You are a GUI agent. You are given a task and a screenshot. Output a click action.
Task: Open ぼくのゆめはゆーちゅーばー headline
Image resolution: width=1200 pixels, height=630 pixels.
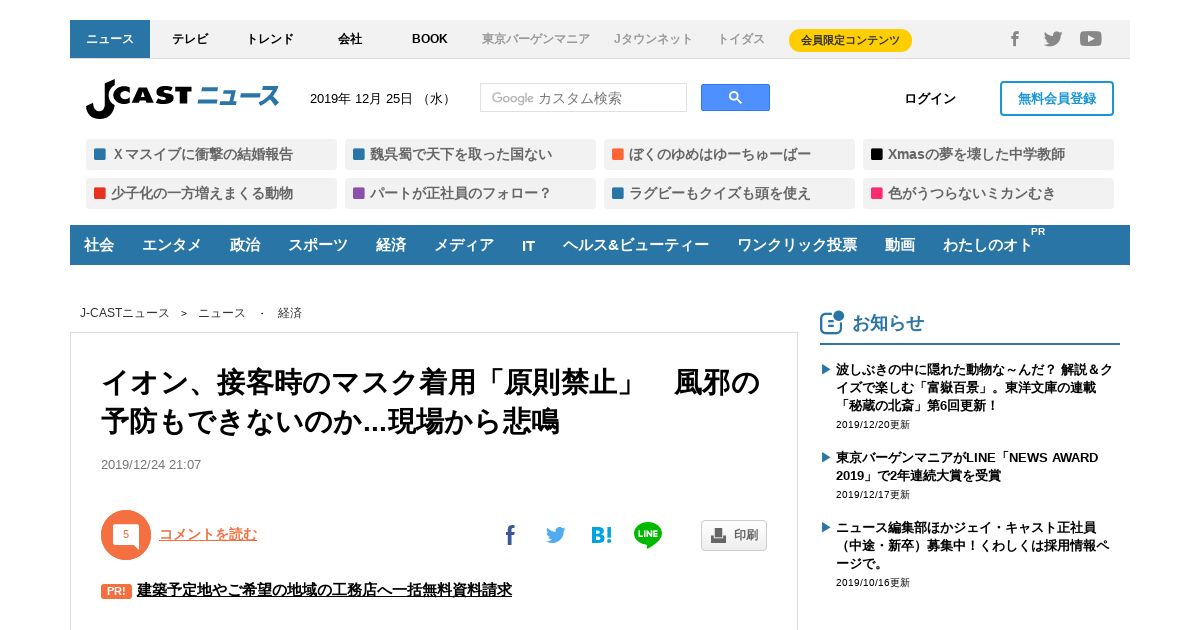click(729, 154)
